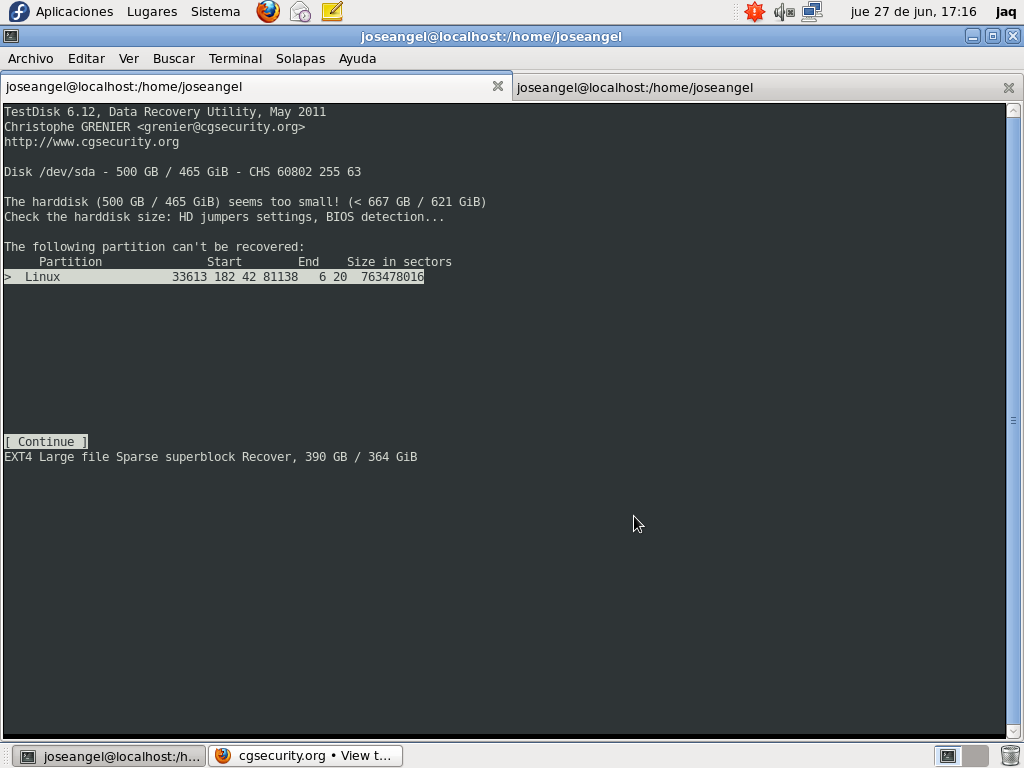
Task: Open the Trash icon in bottom panel
Action: pyautogui.click(x=1010, y=756)
